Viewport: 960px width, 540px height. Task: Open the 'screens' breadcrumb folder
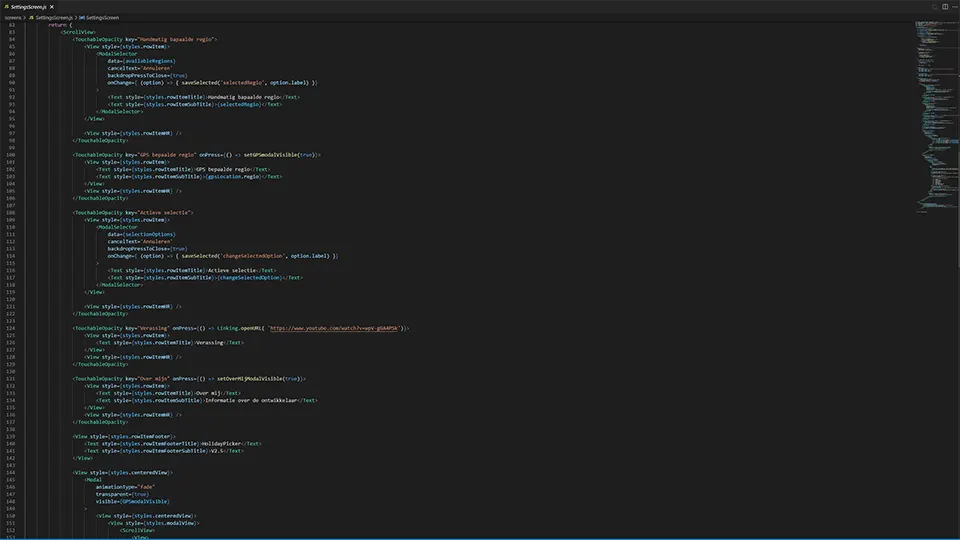12,18
